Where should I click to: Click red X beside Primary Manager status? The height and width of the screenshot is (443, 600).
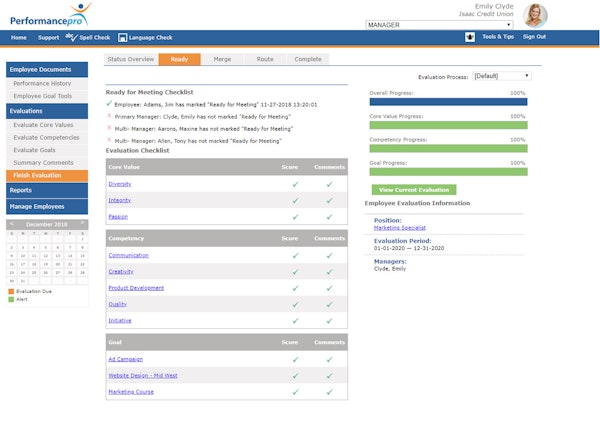click(x=109, y=116)
